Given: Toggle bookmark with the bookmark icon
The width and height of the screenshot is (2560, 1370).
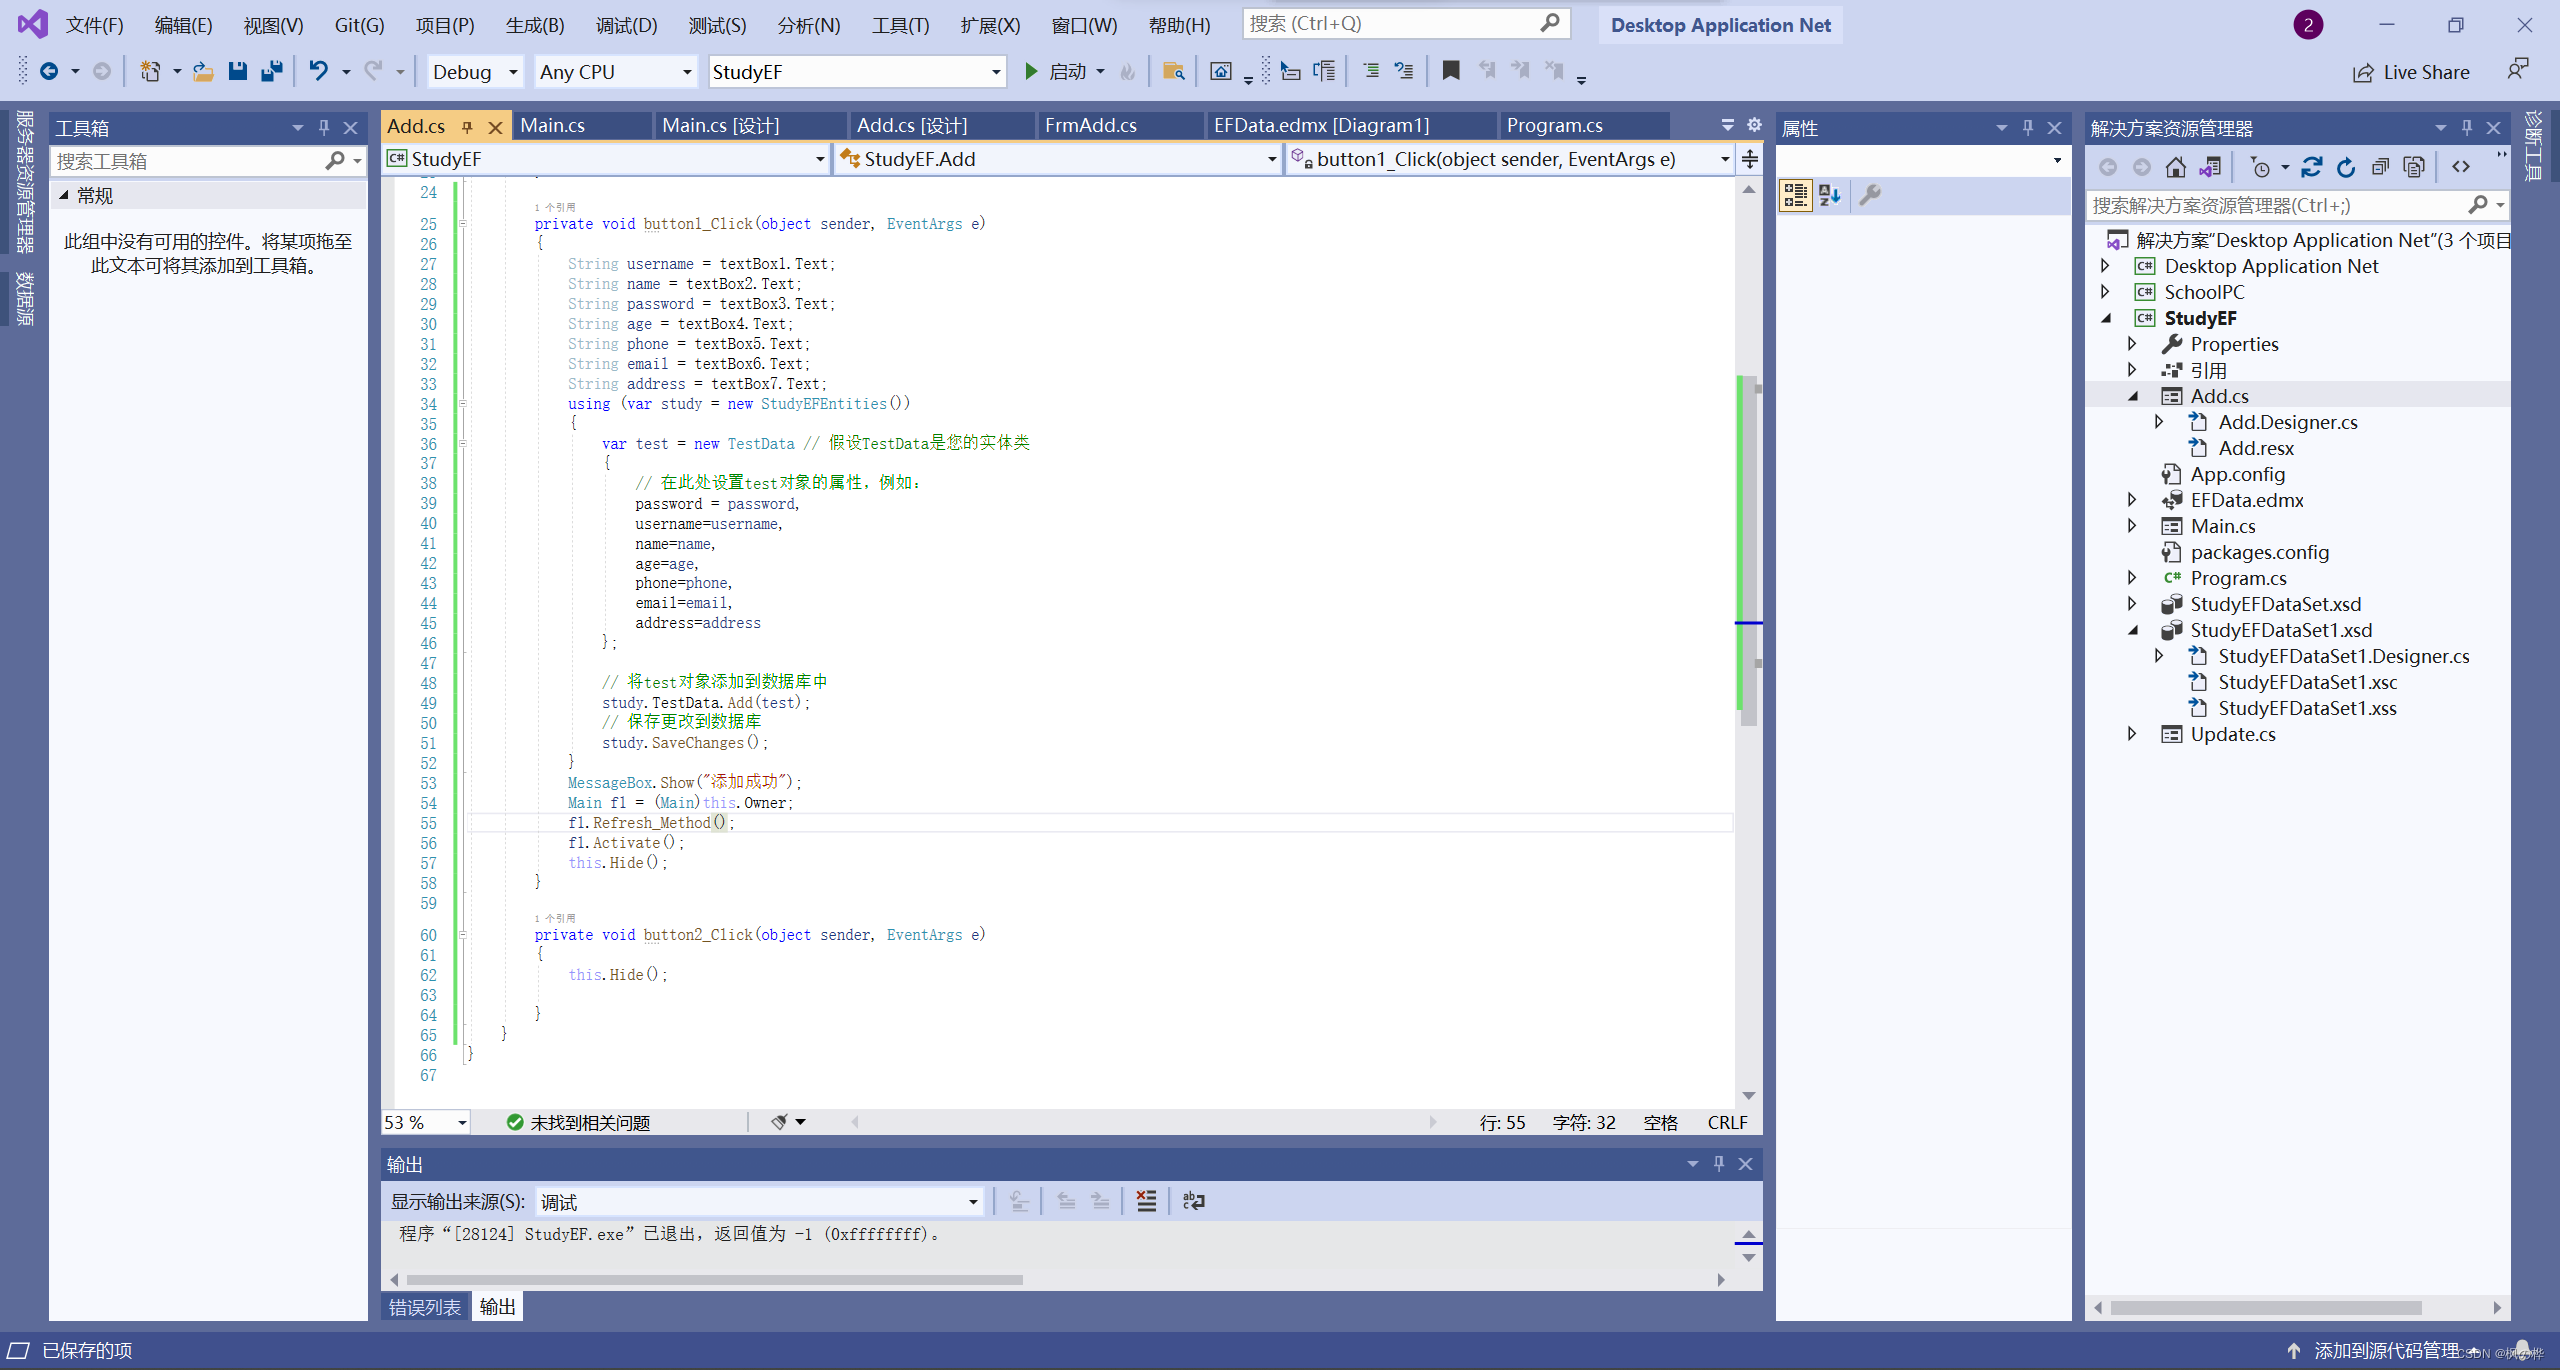Looking at the screenshot, I should pyautogui.click(x=1450, y=71).
